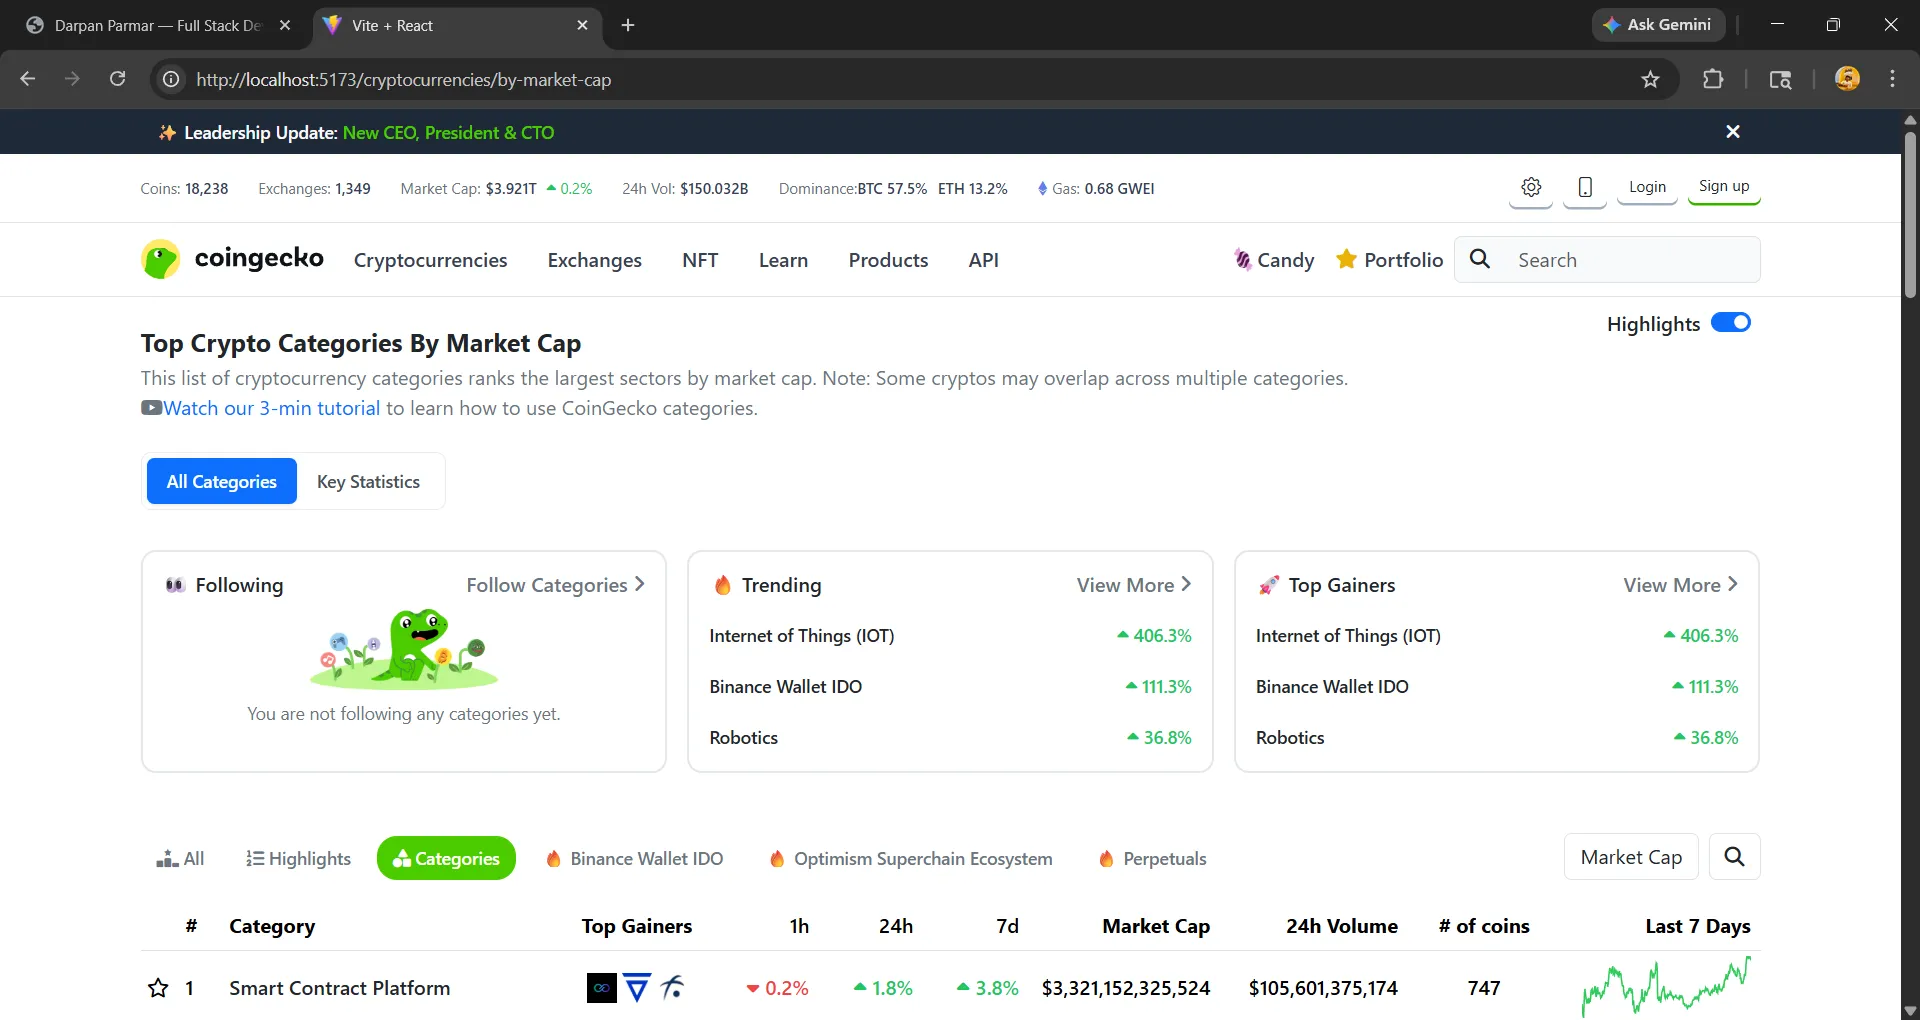
Task: Sort table by Market Cap column header
Action: (1156, 926)
